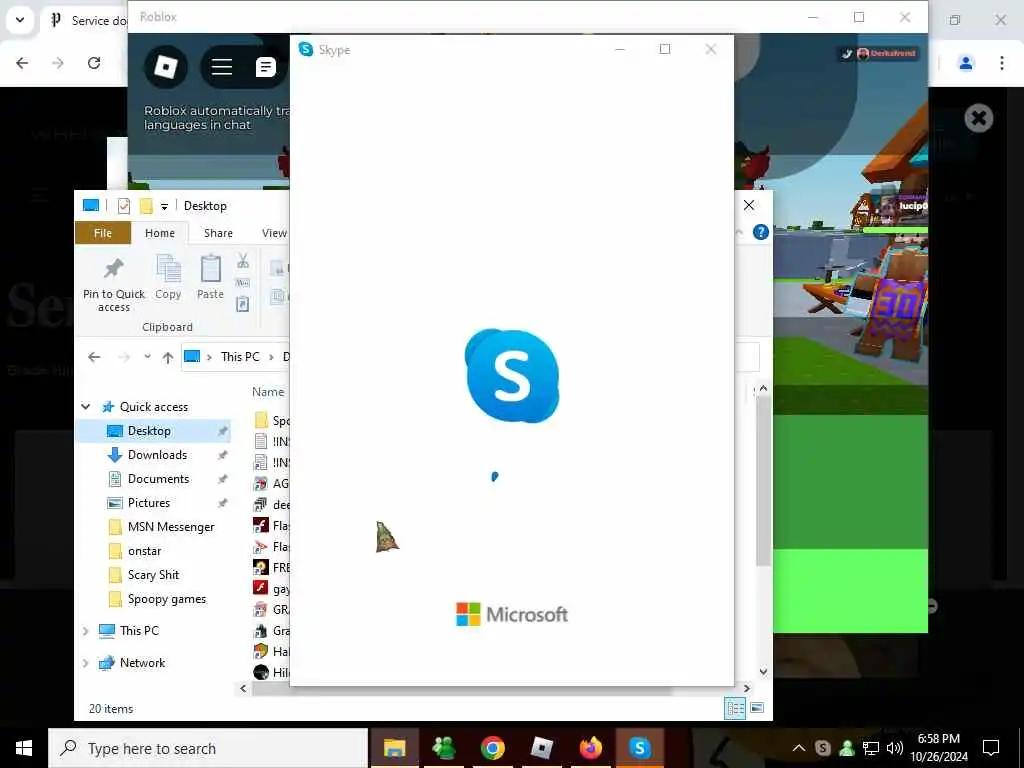The width and height of the screenshot is (1024, 768).
Task: Open File Explorer from the taskbar
Action: [394, 748]
